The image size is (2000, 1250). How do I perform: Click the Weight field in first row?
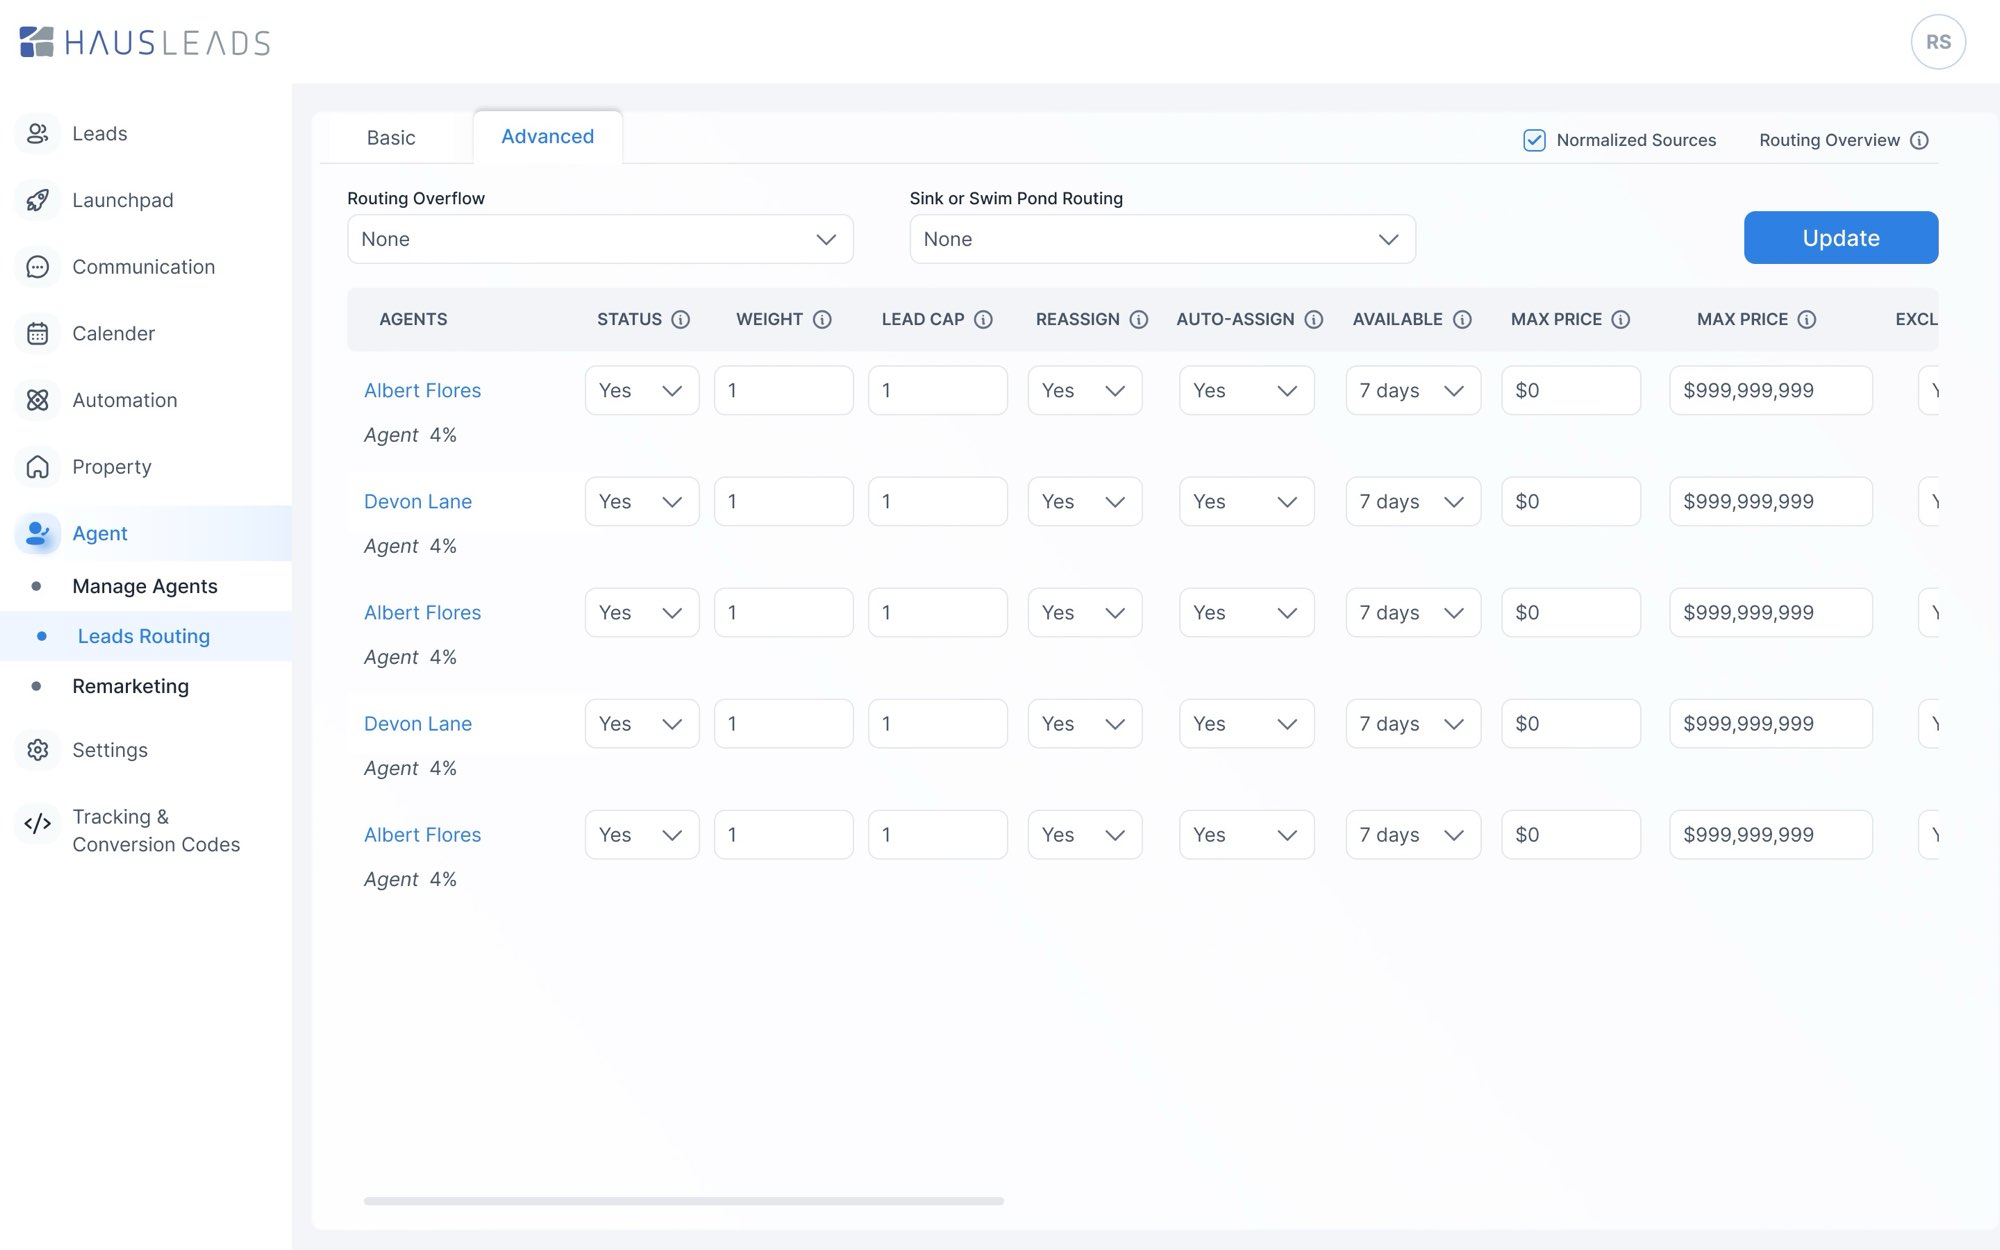(784, 390)
